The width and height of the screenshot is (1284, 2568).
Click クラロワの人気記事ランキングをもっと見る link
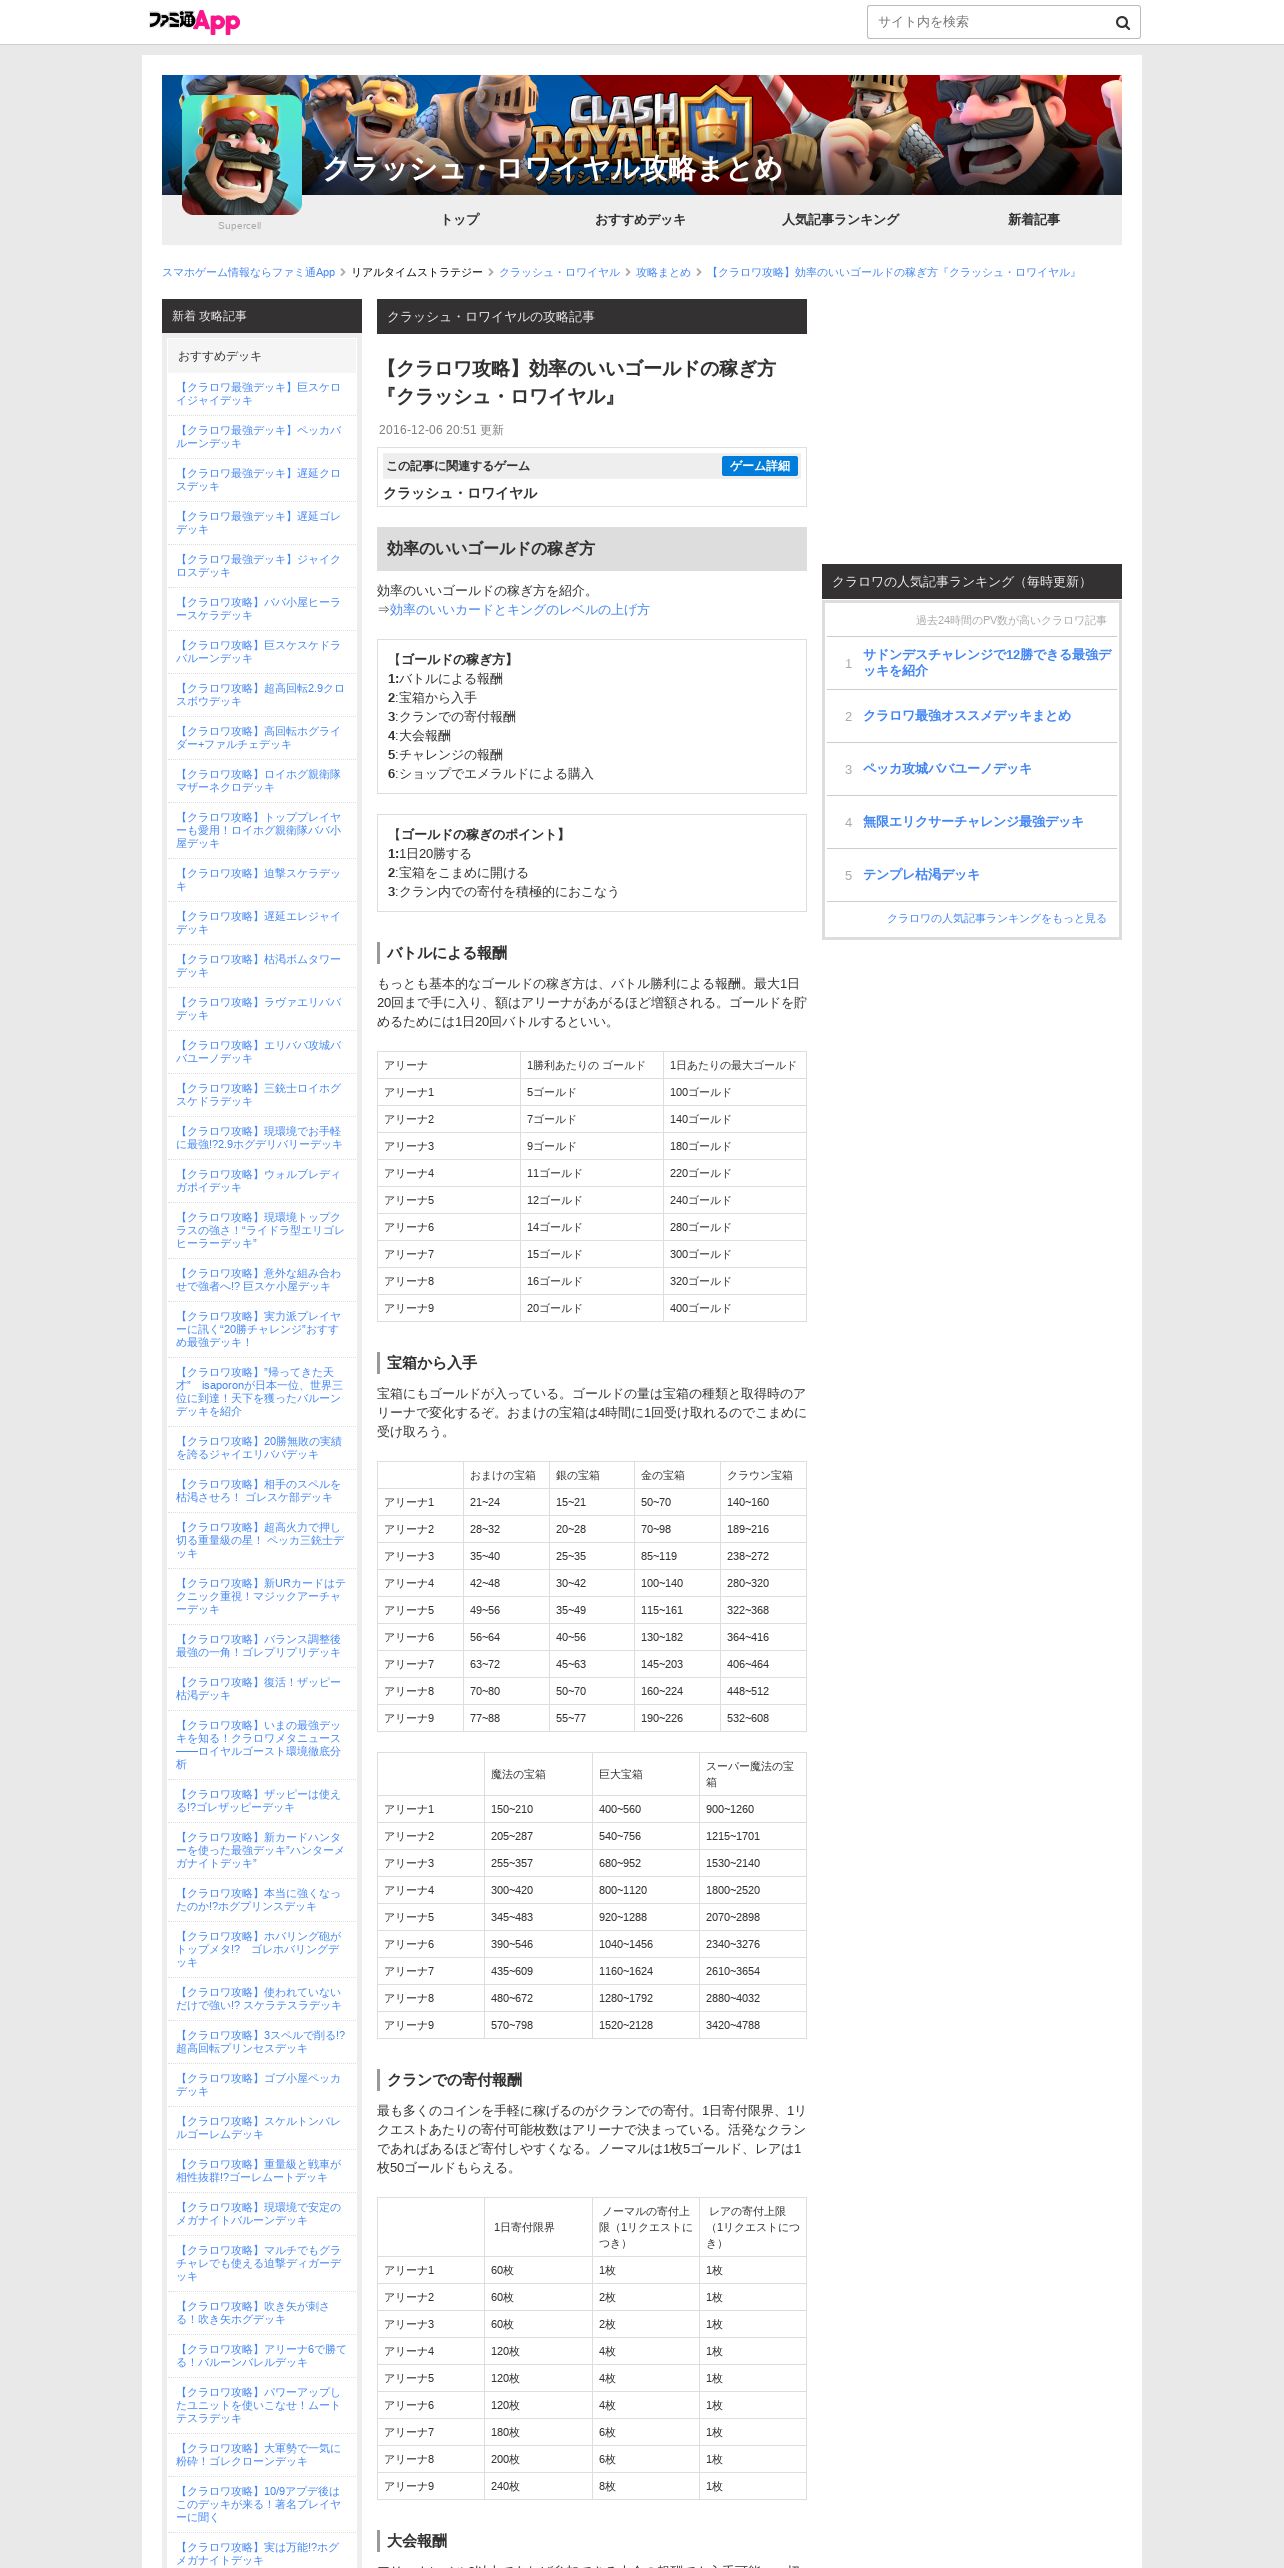[x=997, y=918]
